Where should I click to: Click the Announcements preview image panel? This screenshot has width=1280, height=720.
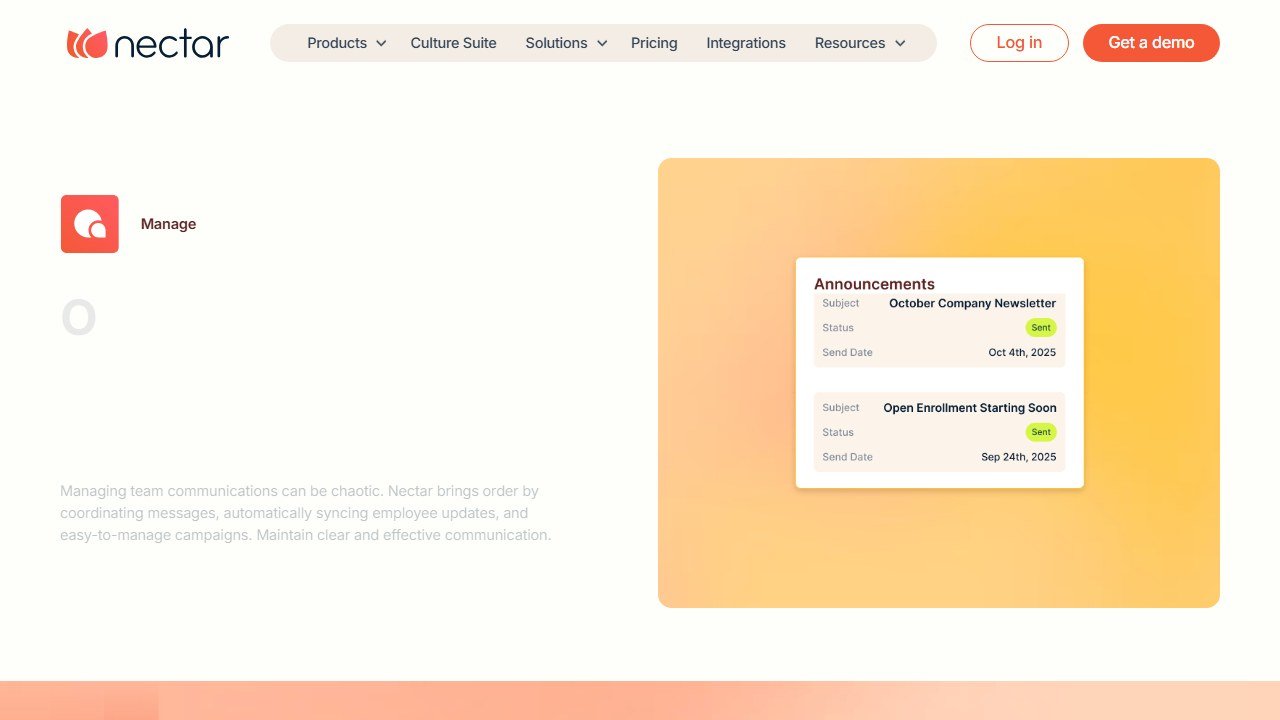coord(939,383)
